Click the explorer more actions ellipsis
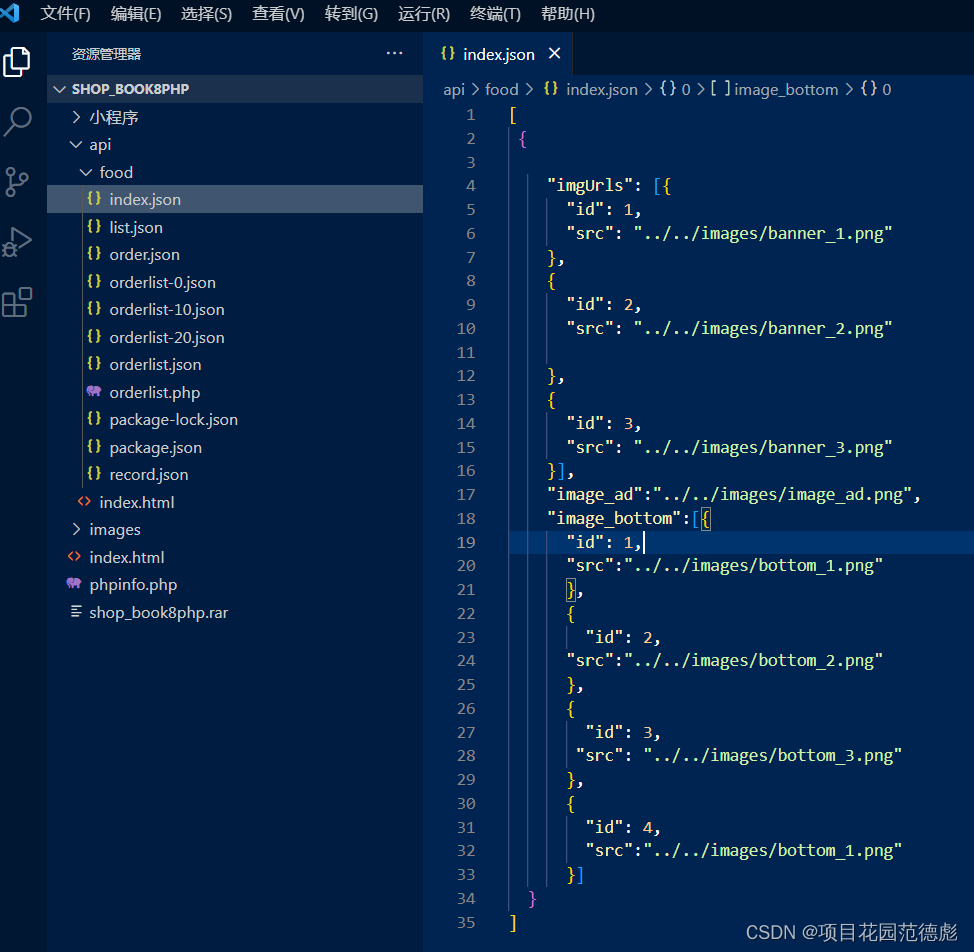The image size is (974, 952). point(394,54)
